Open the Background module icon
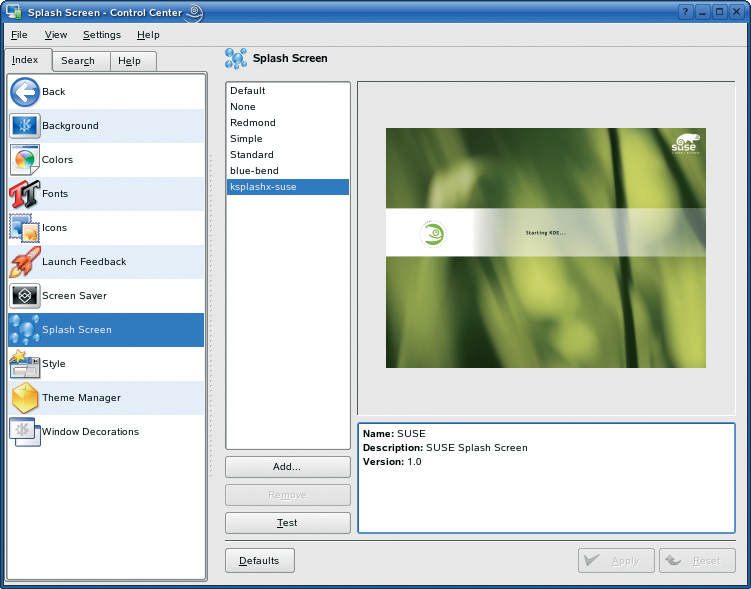The width and height of the screenshot is (751, 589). (x=25, y=126)
